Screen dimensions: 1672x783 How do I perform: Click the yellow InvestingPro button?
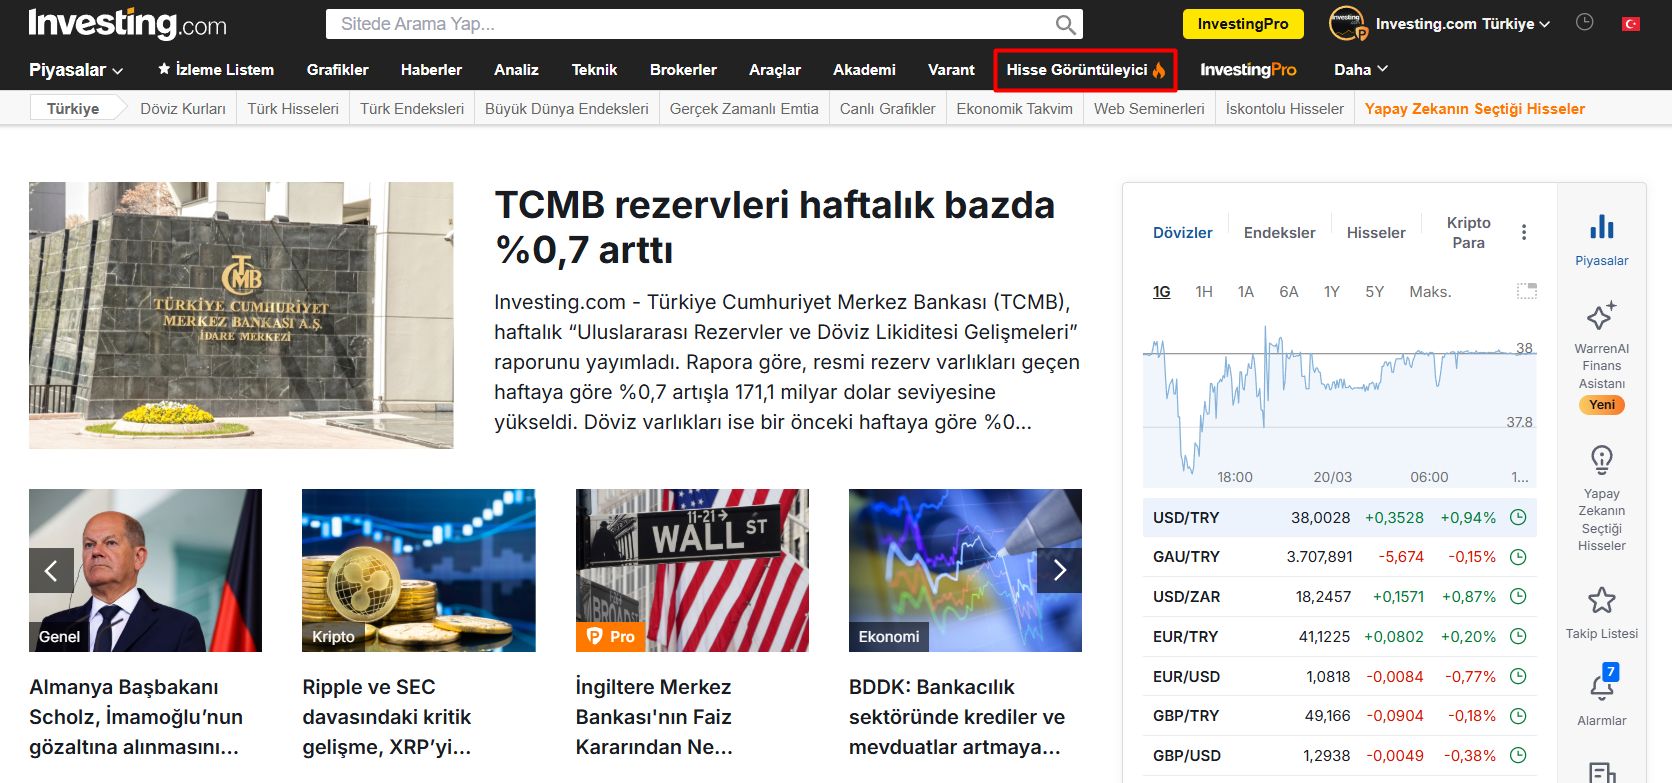pos(1243,24)
